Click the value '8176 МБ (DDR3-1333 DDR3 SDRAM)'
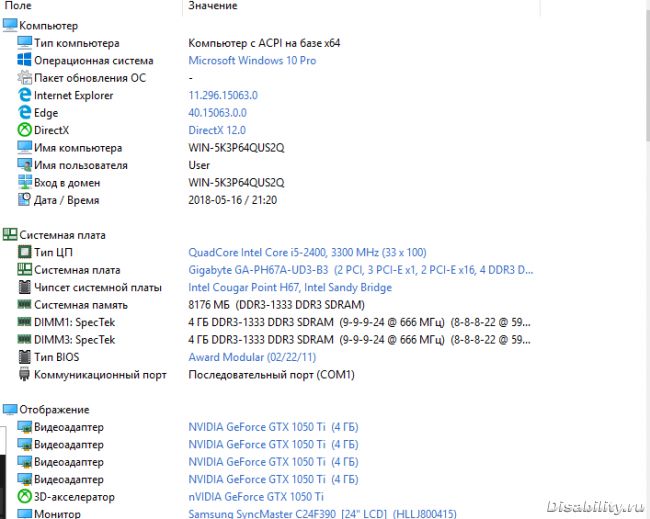This screenshot has width=650, height=519. click(276, 305)
